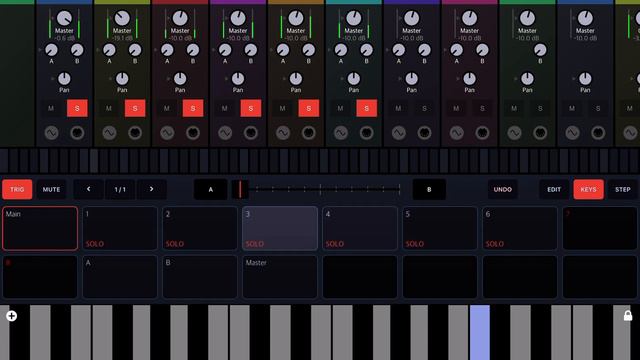Click the teal channel's waveform icon
640x360 pixels.
(x=341, y=133)
